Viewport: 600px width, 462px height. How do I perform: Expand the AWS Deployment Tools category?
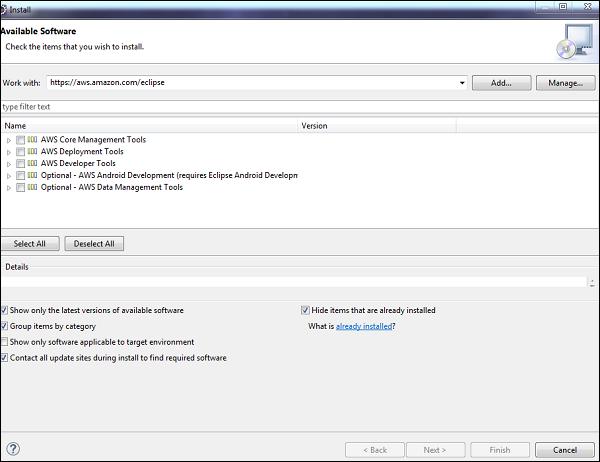(x=9, y=152)
